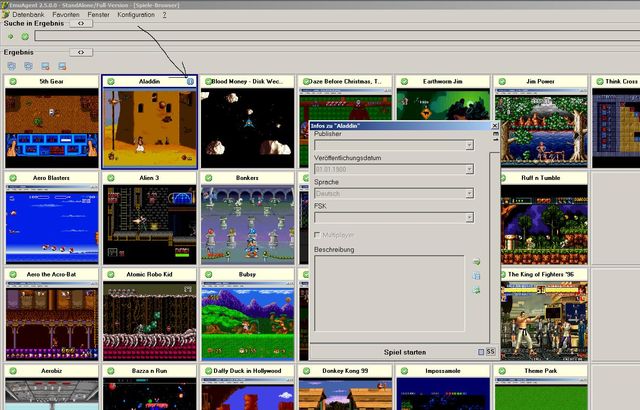Click the green check icon on Daffy Duck in Hollywood
The image size is (640, 410).
[x=209, y=371]
